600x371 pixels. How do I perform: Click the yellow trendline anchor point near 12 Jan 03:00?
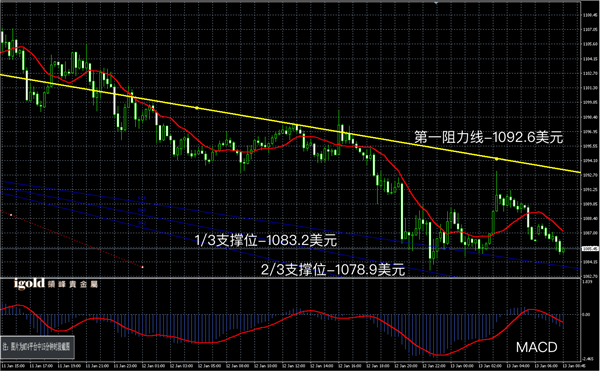point(197,108)
